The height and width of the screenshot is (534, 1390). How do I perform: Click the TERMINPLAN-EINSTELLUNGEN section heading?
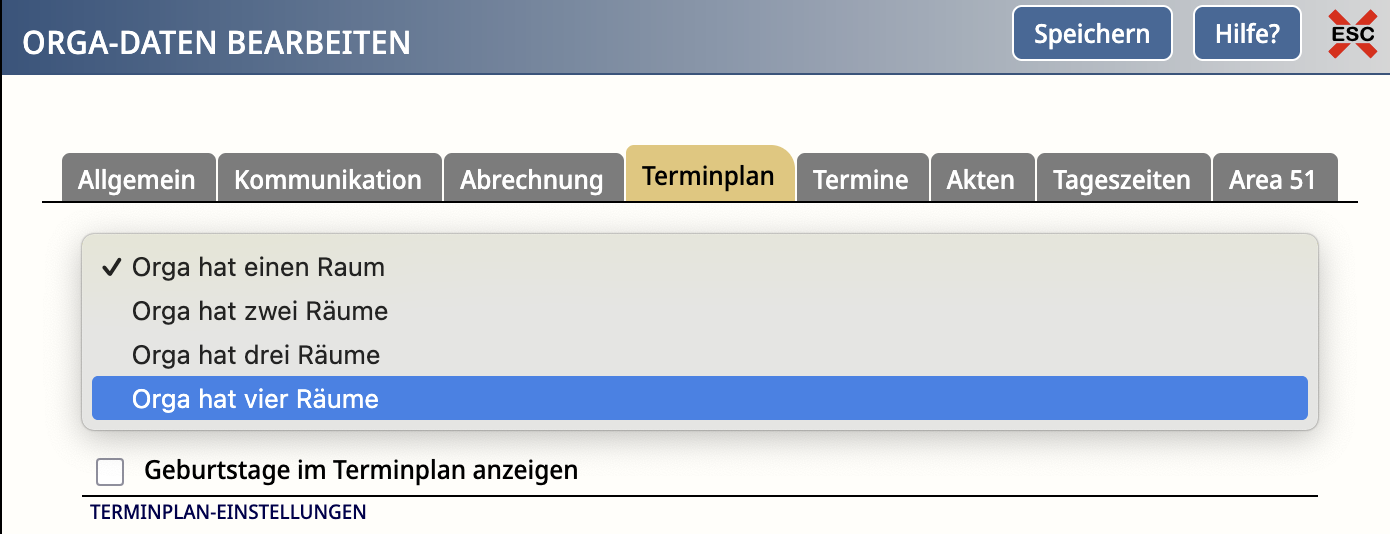[228, 513]
